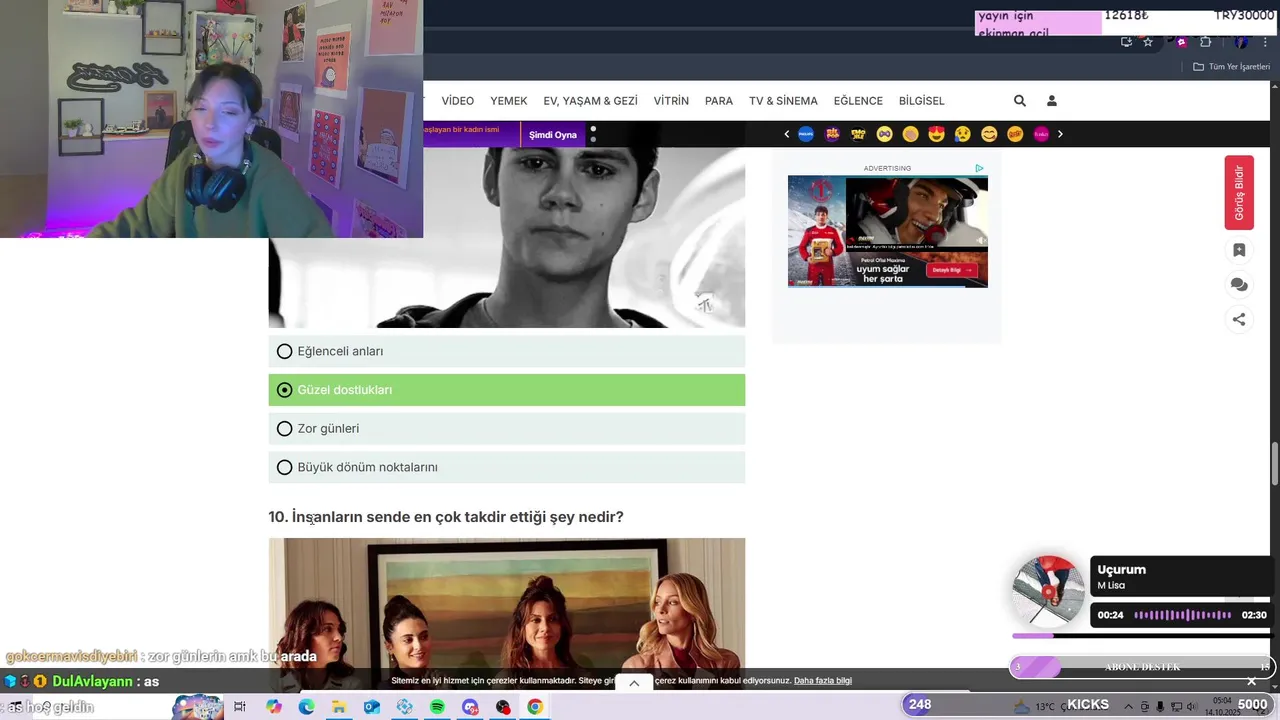Screen dimensions: 1280x720
Task: Open the BİLGİSEL menu
Action: (921, 101)
